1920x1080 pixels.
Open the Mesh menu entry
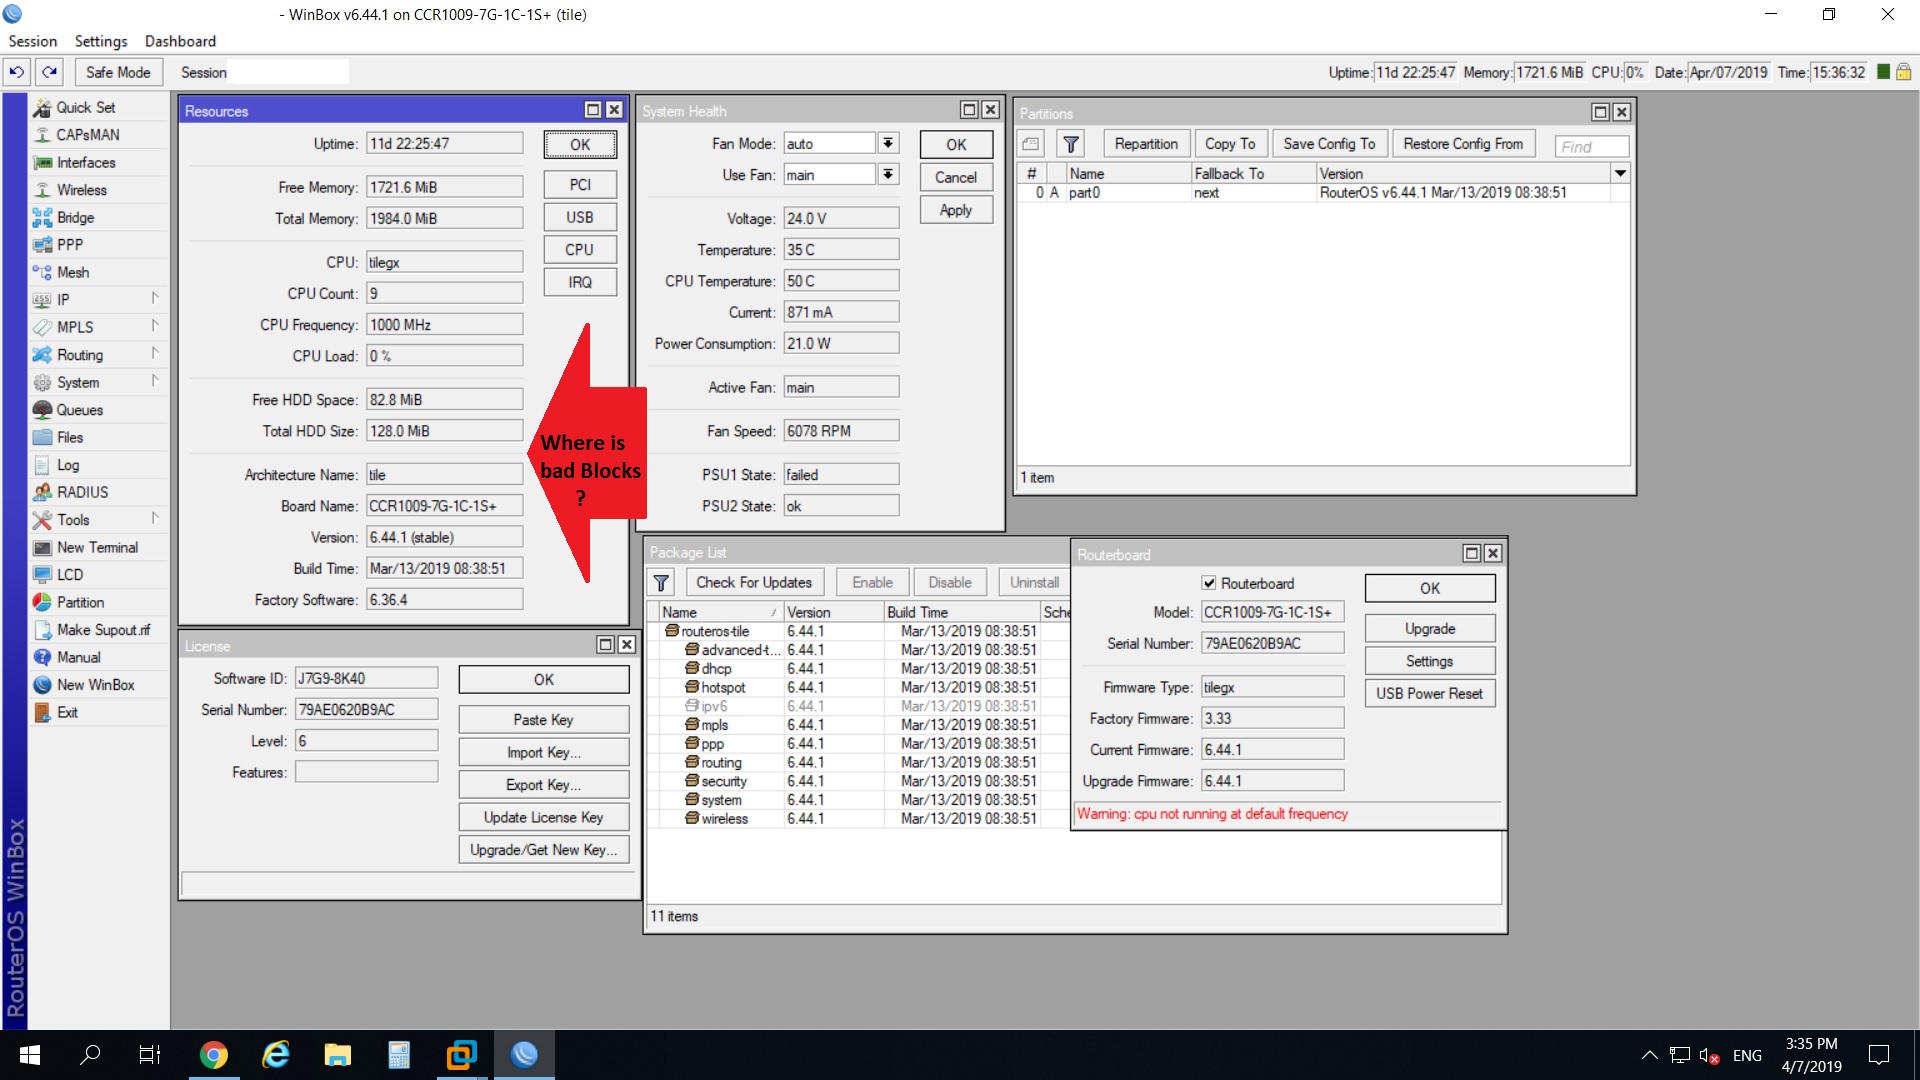[x=73, y=272]
